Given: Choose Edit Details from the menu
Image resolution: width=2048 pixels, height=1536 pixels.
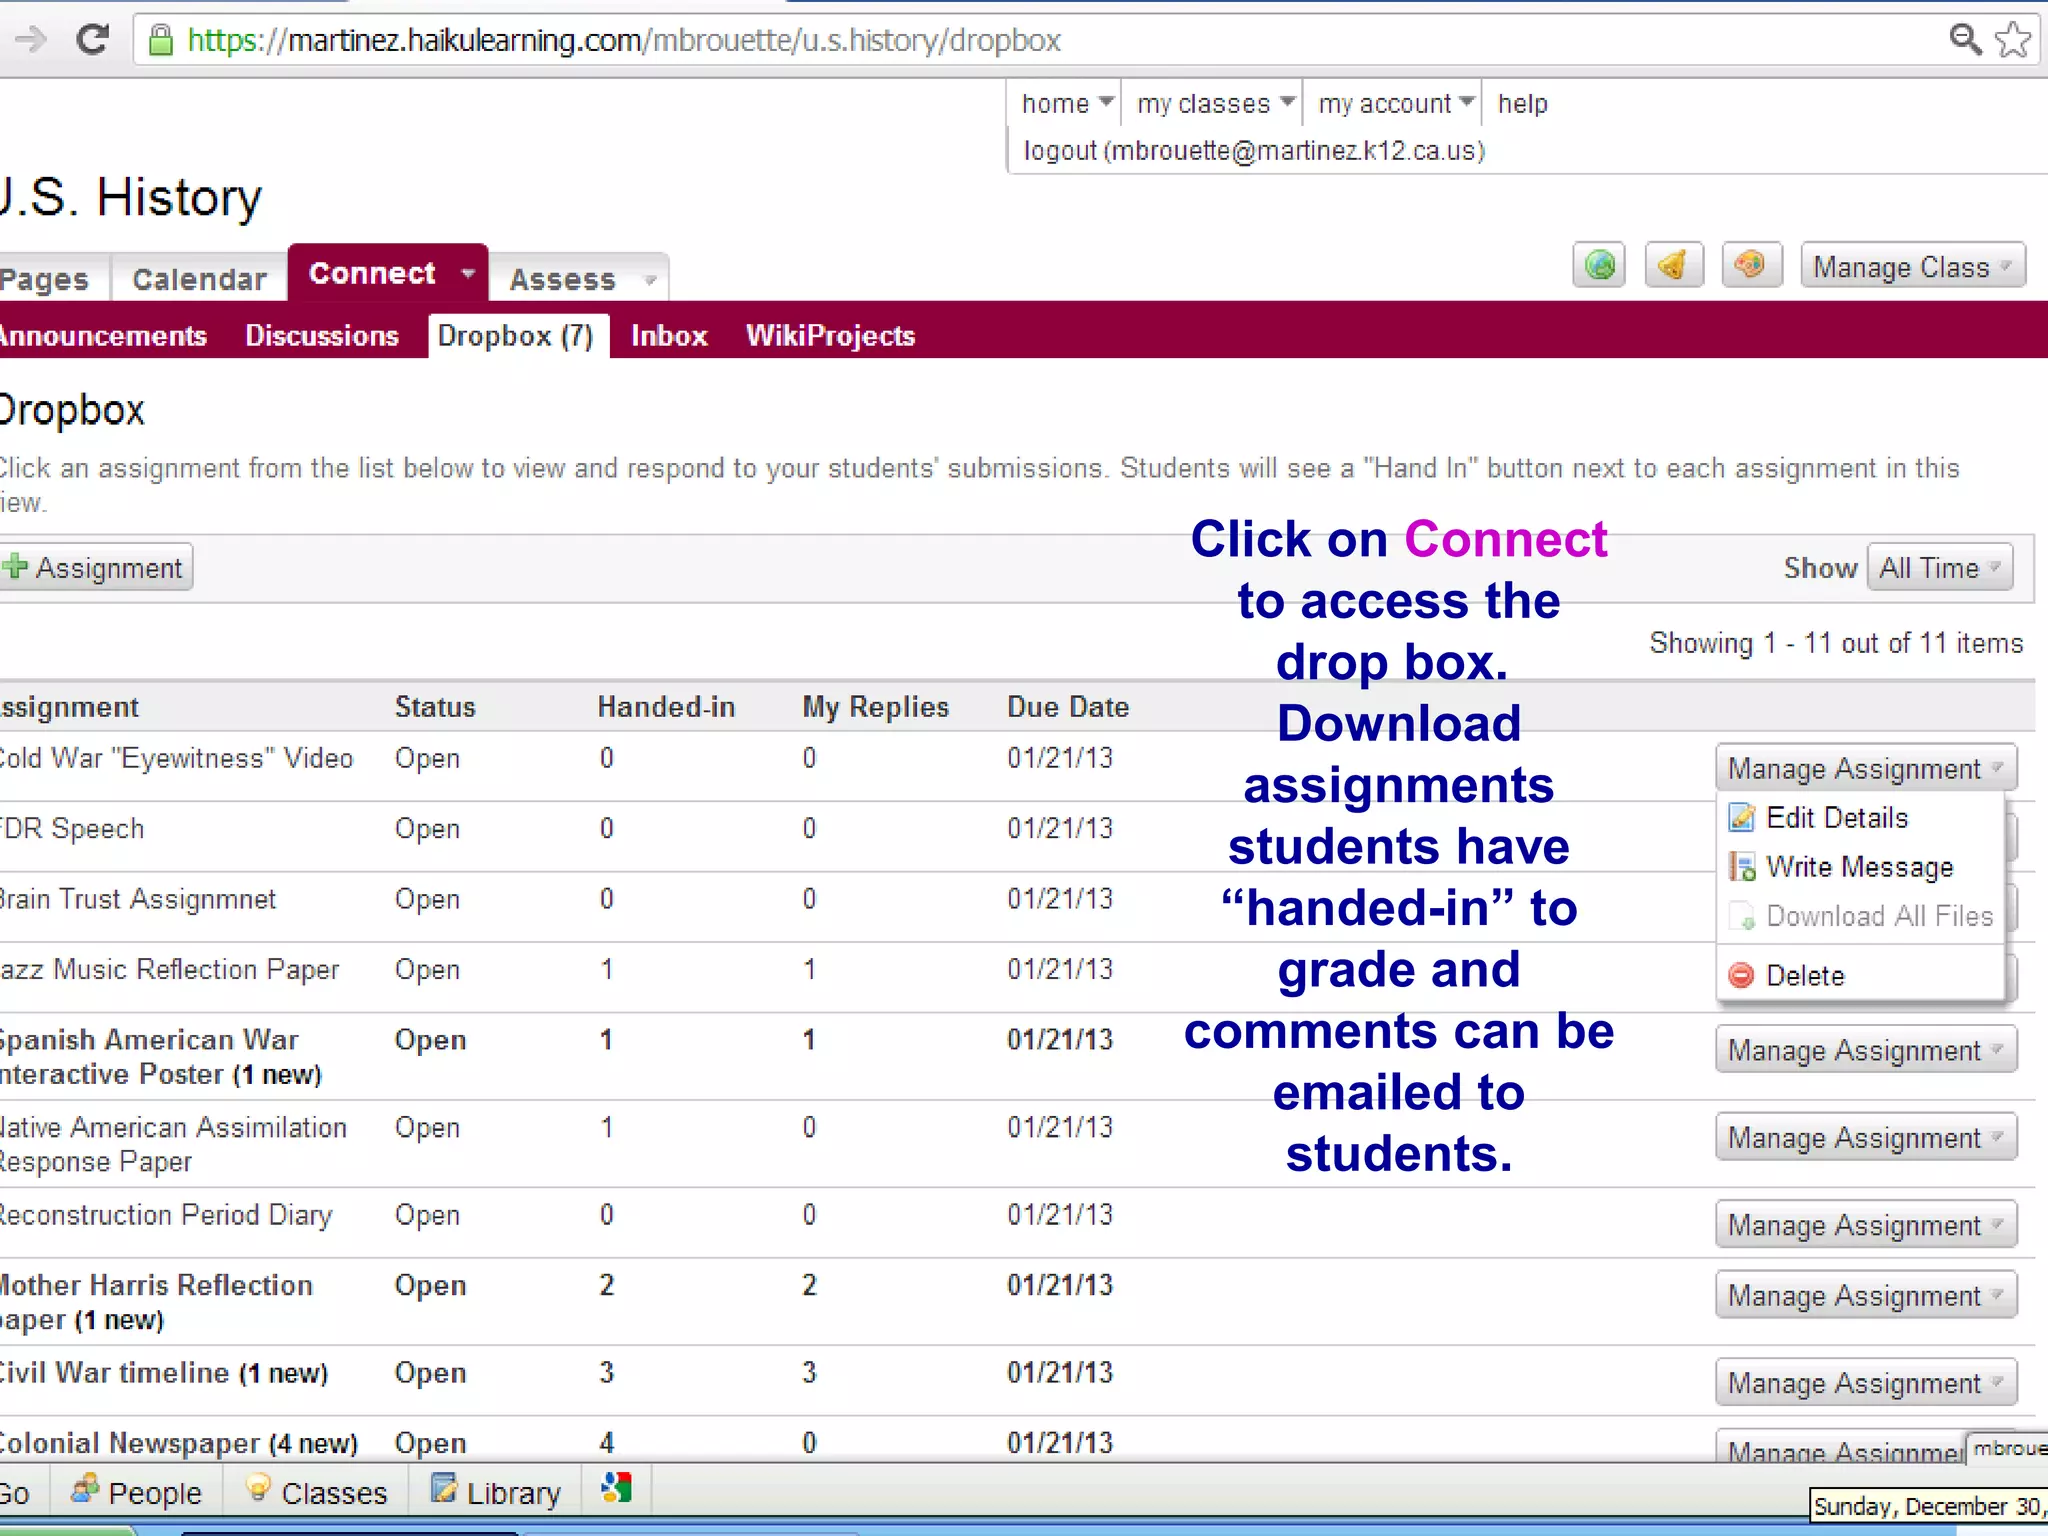Looking at the screenshot, I should coord(1861,817).
